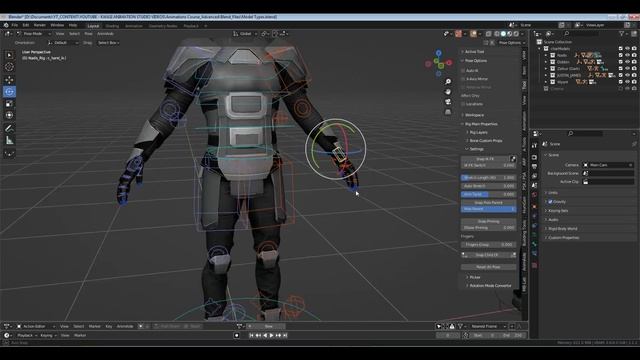Expand the Rigid Body World section

pyautogui.click(x=562, y=229)
